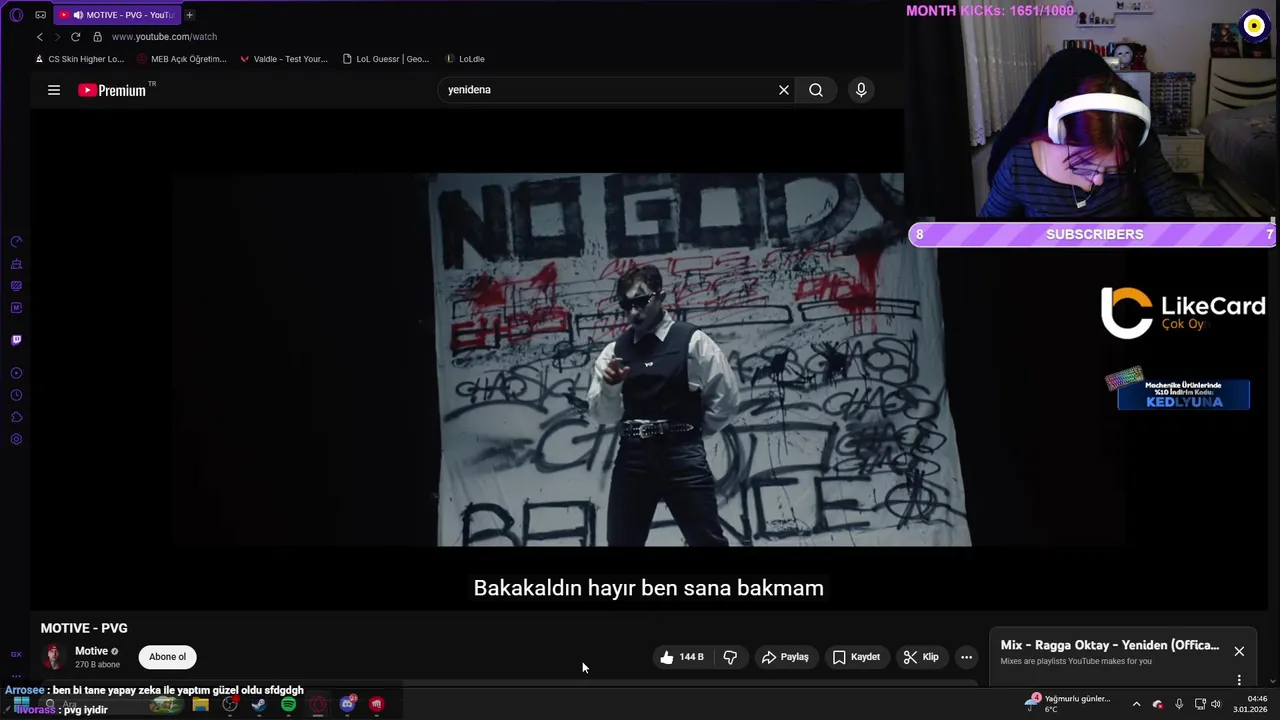Clear the search text with the X

[784, 90]
